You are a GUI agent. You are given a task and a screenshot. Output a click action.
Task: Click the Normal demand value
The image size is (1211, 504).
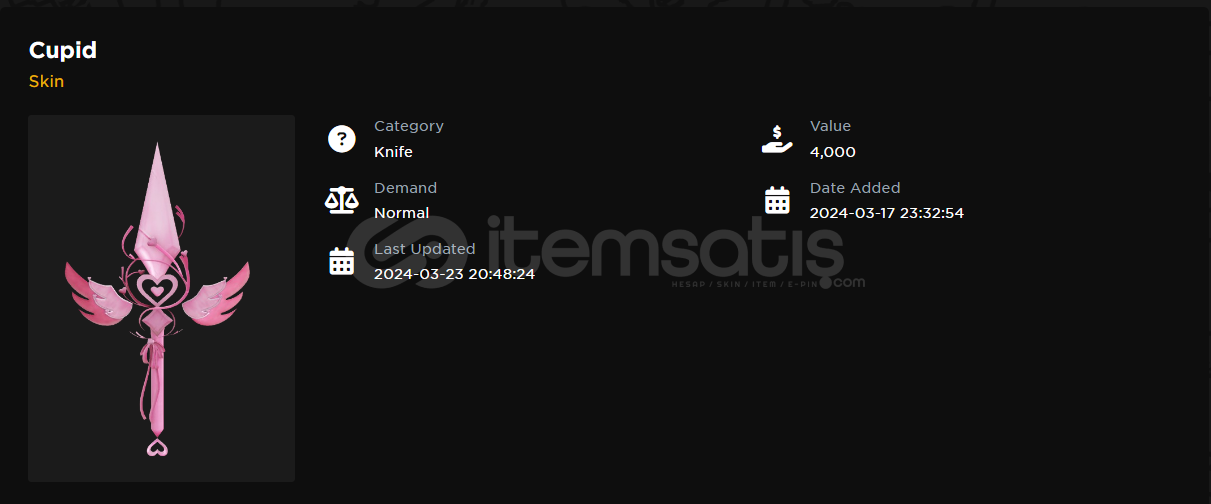[x=401, y=213]
